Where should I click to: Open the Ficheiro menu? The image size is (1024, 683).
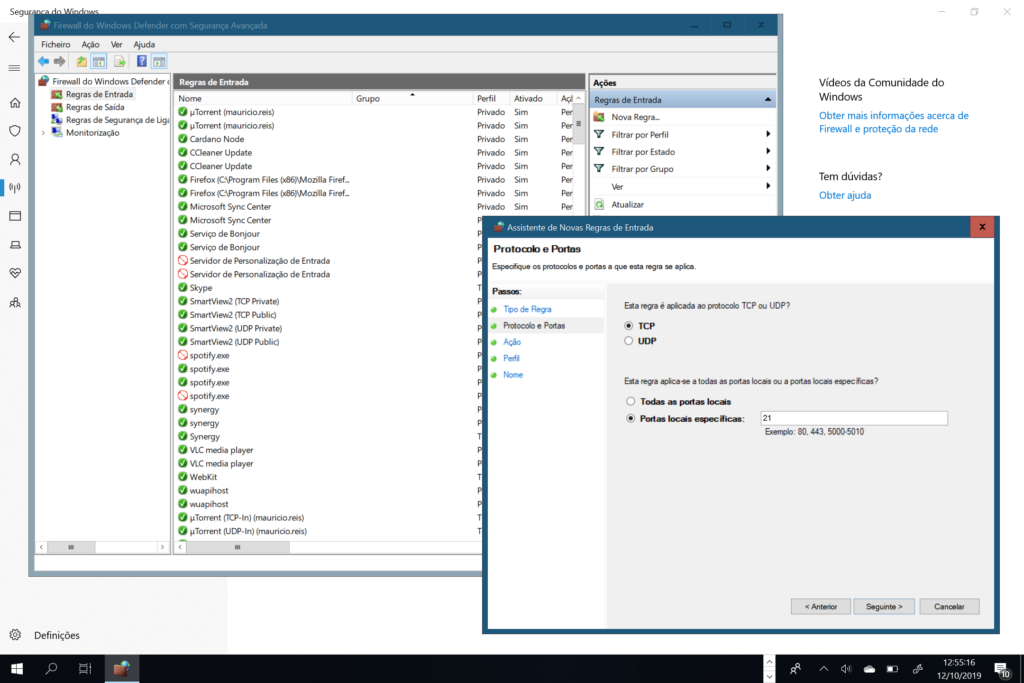56,44
